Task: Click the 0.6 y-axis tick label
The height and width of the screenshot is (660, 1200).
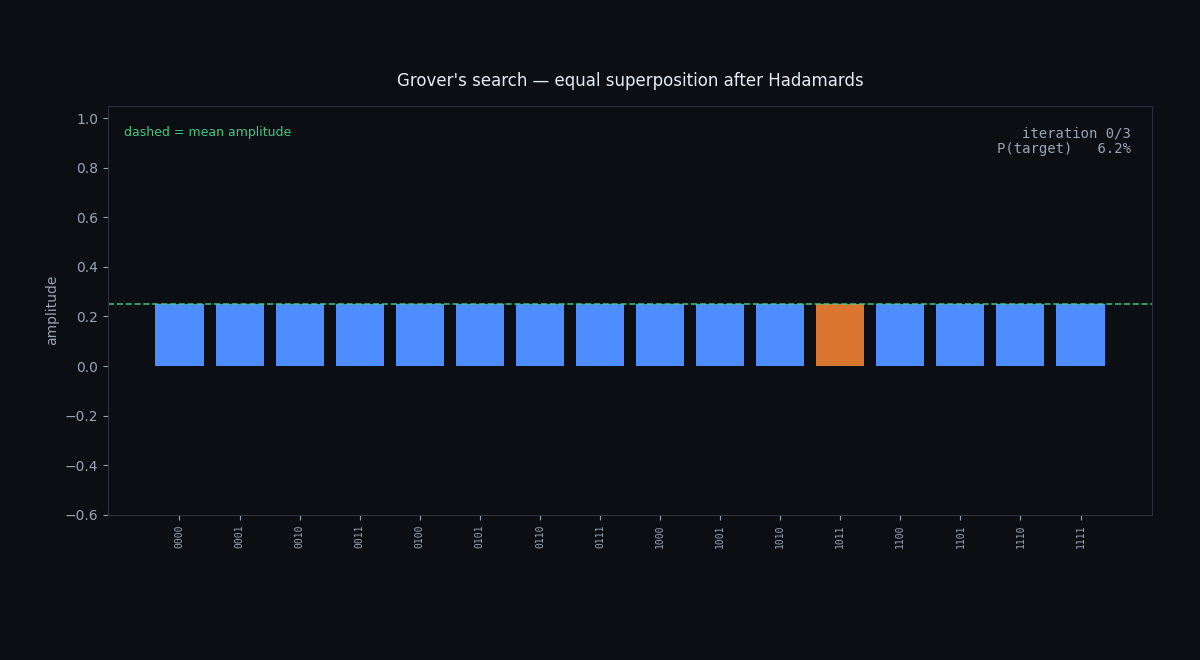Action: (x=87, y=218)
